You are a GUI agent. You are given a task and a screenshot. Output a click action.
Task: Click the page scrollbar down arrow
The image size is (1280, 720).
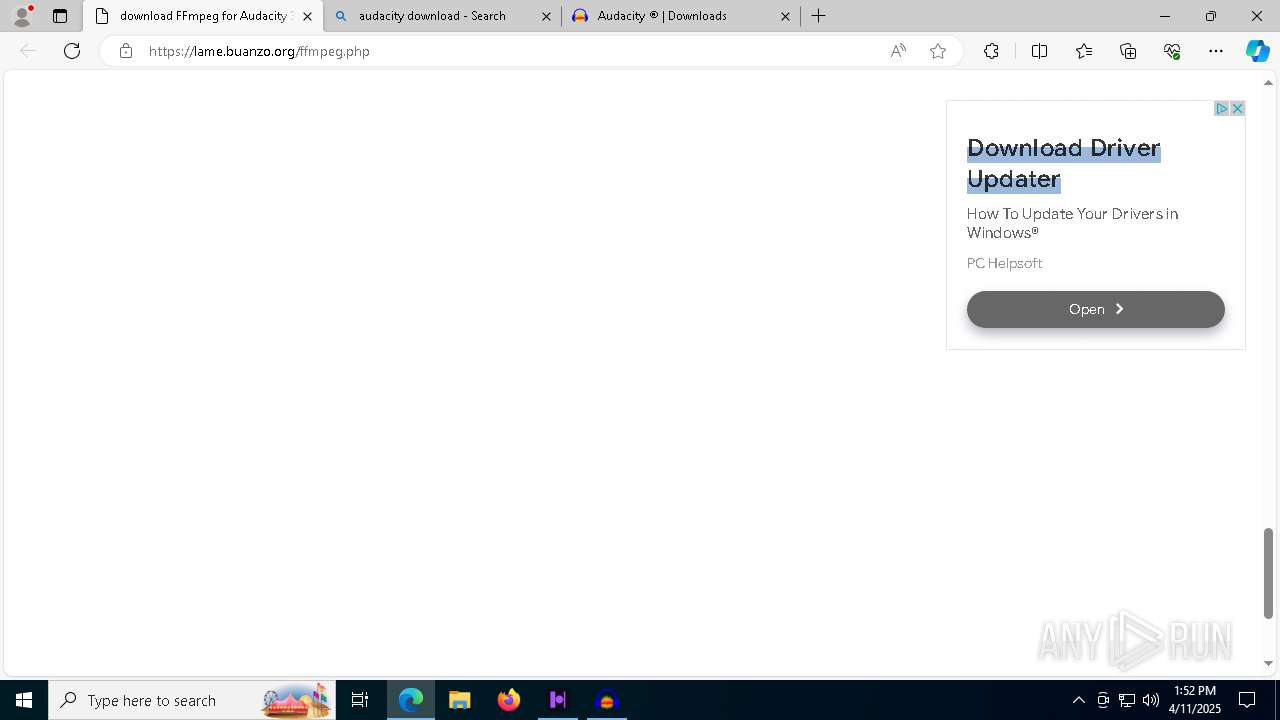(x=1268, y=663)
